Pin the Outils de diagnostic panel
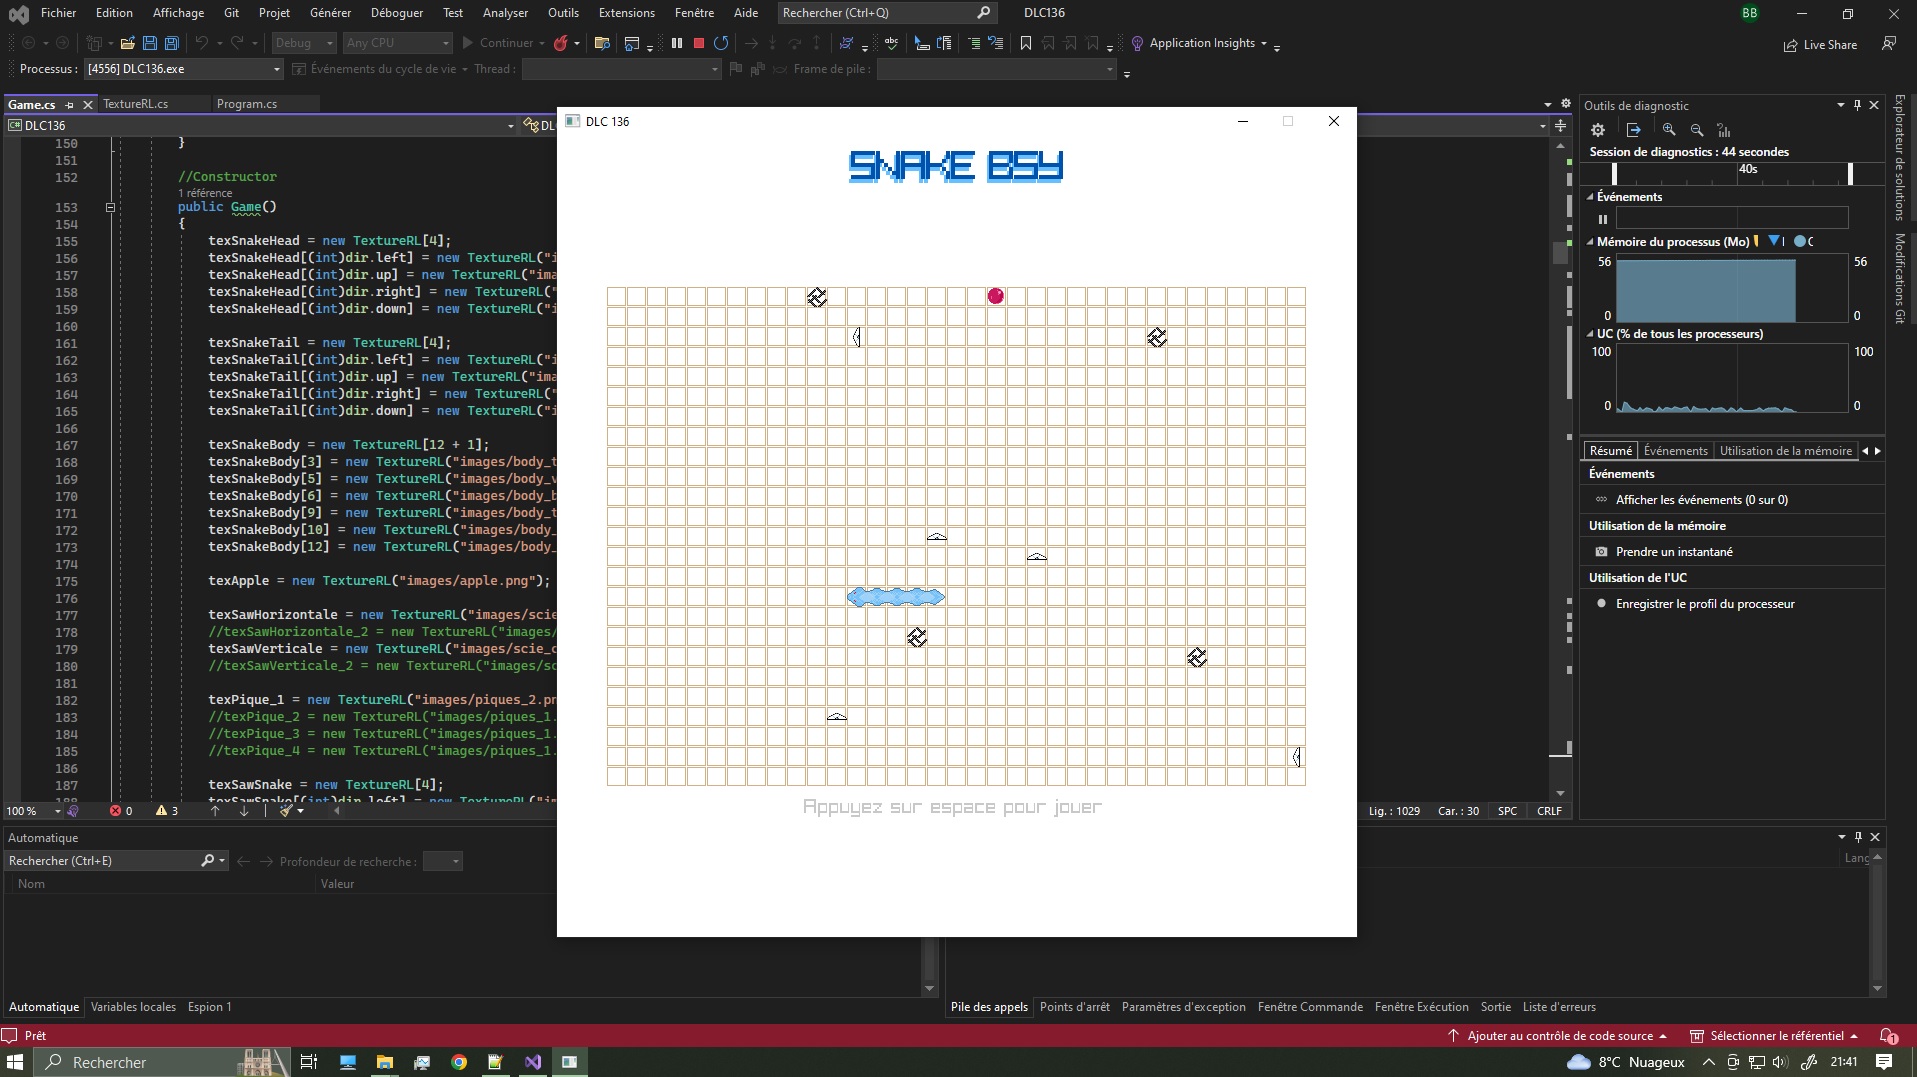 [1857, 105]
